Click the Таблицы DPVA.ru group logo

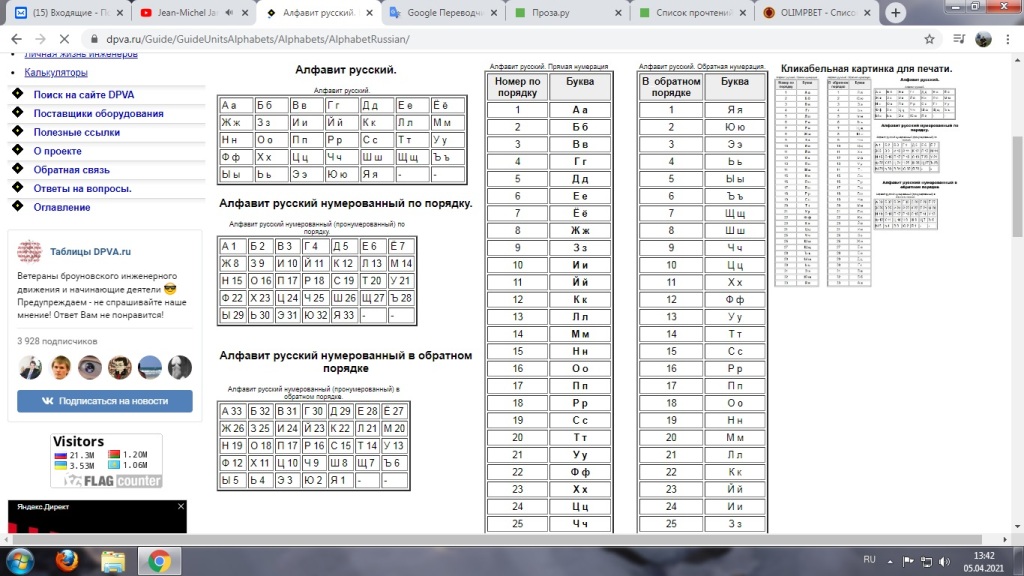(x=29, y=251)
